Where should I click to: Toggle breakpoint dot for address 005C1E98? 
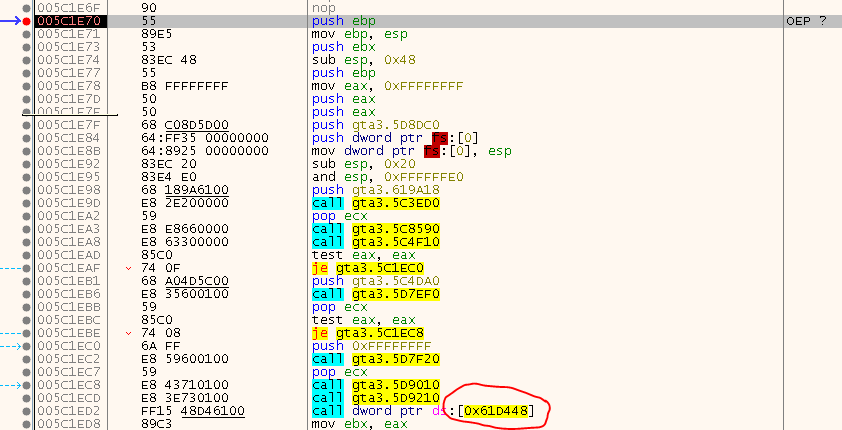26,190
